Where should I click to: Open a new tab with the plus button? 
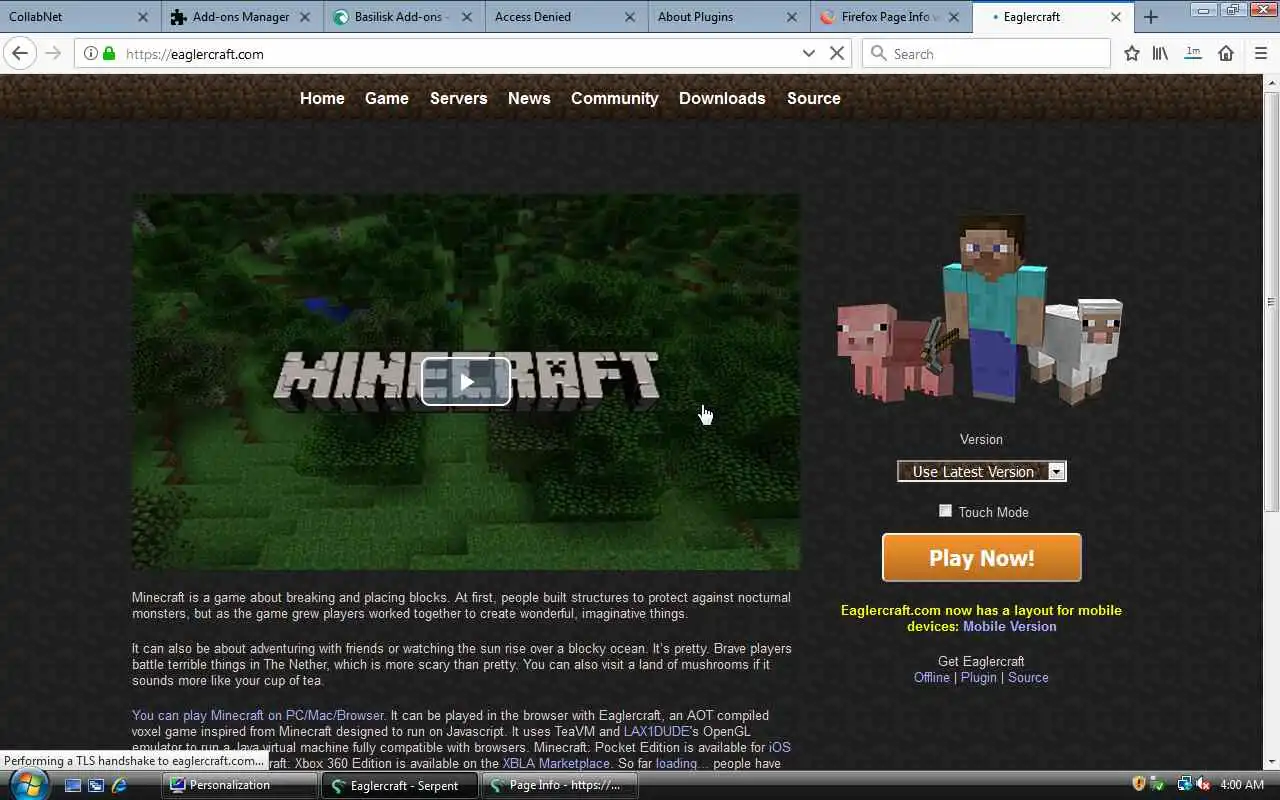click(x=1151, y=17)
